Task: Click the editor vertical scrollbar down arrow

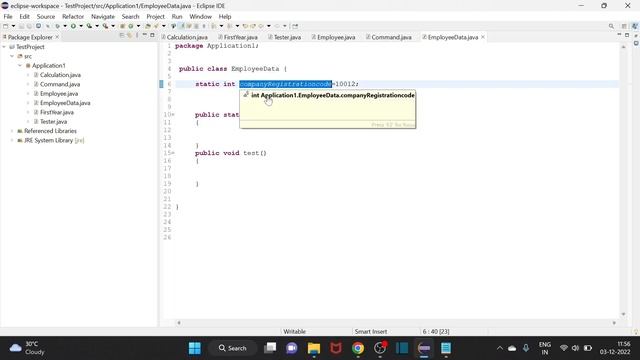Action: (x=623, y=314)
